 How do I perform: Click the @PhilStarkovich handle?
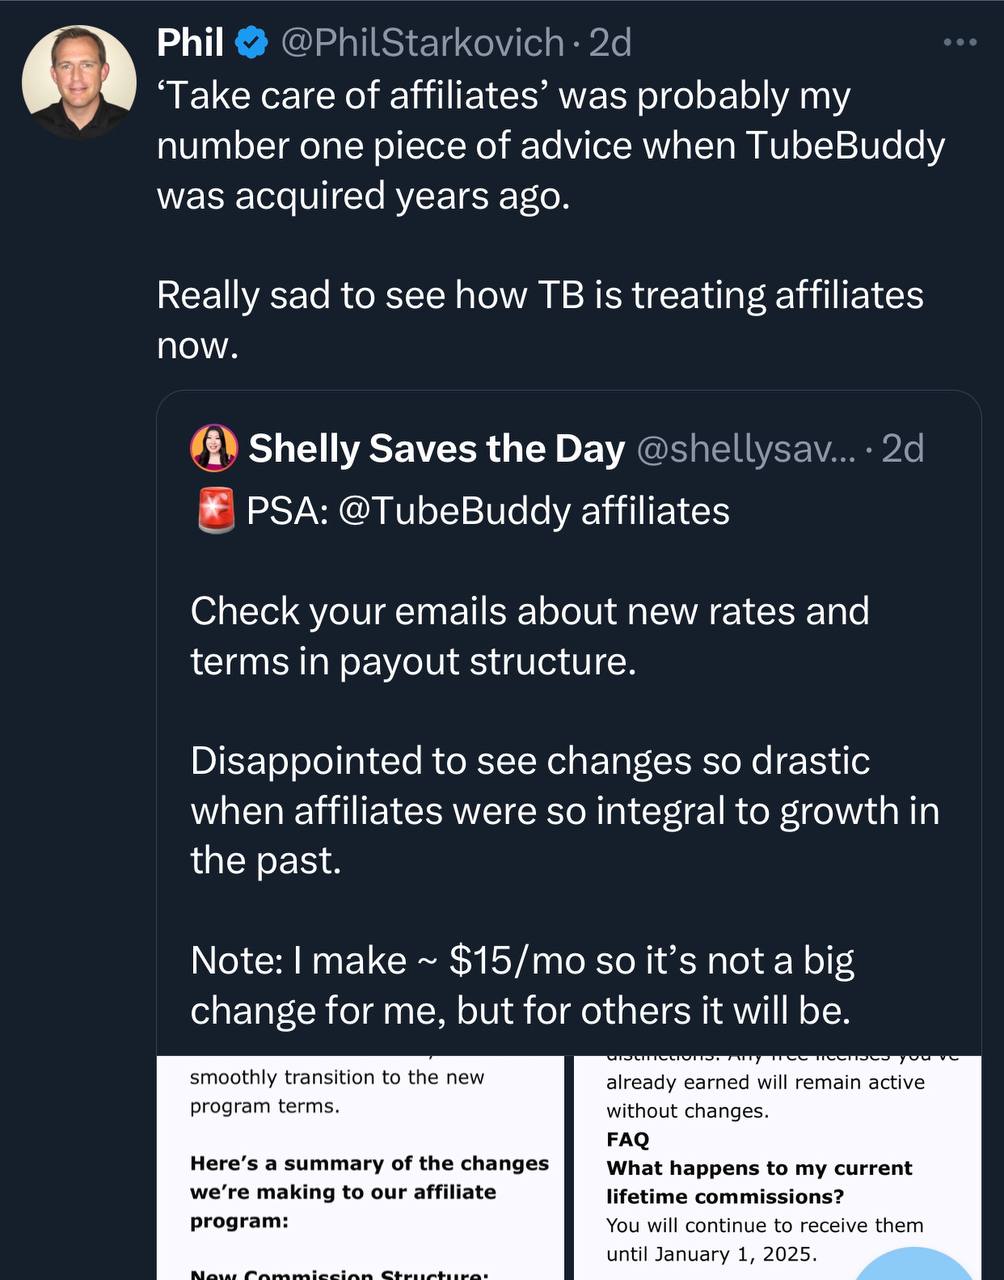421,43
